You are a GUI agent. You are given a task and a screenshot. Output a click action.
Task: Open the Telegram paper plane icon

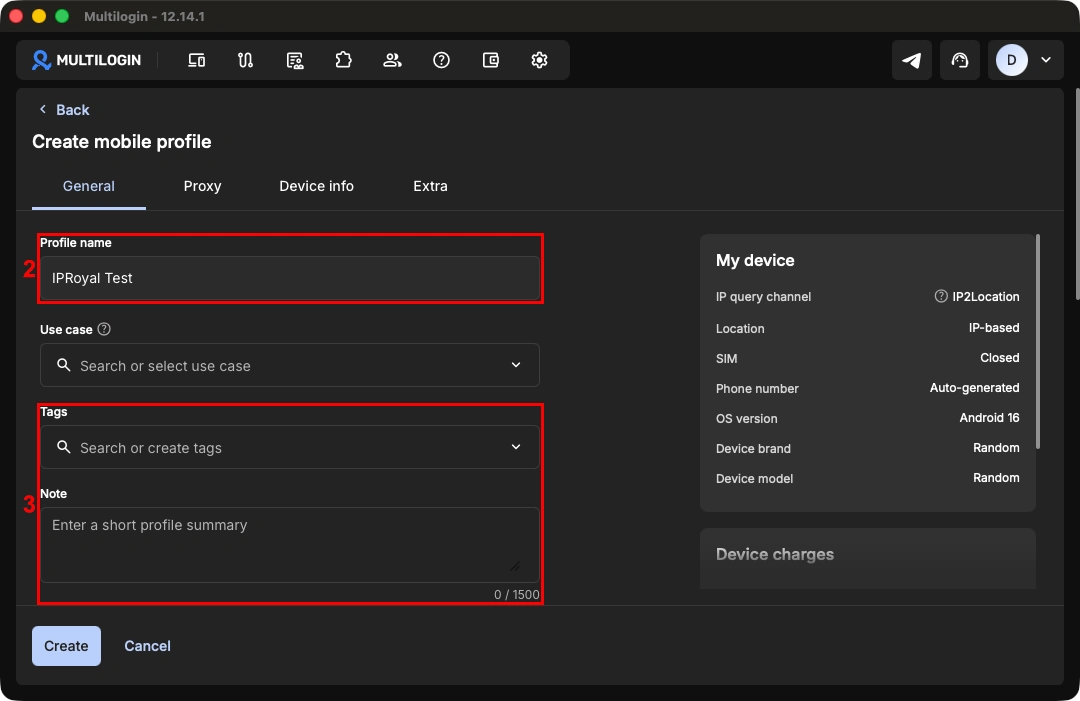pyautogui.click(x=912, y=60)
